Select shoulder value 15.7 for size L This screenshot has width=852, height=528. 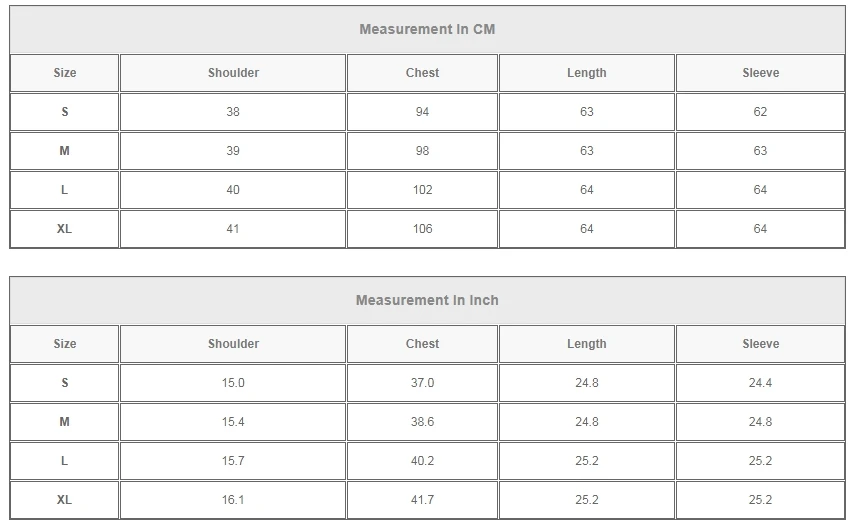point(233,461)
